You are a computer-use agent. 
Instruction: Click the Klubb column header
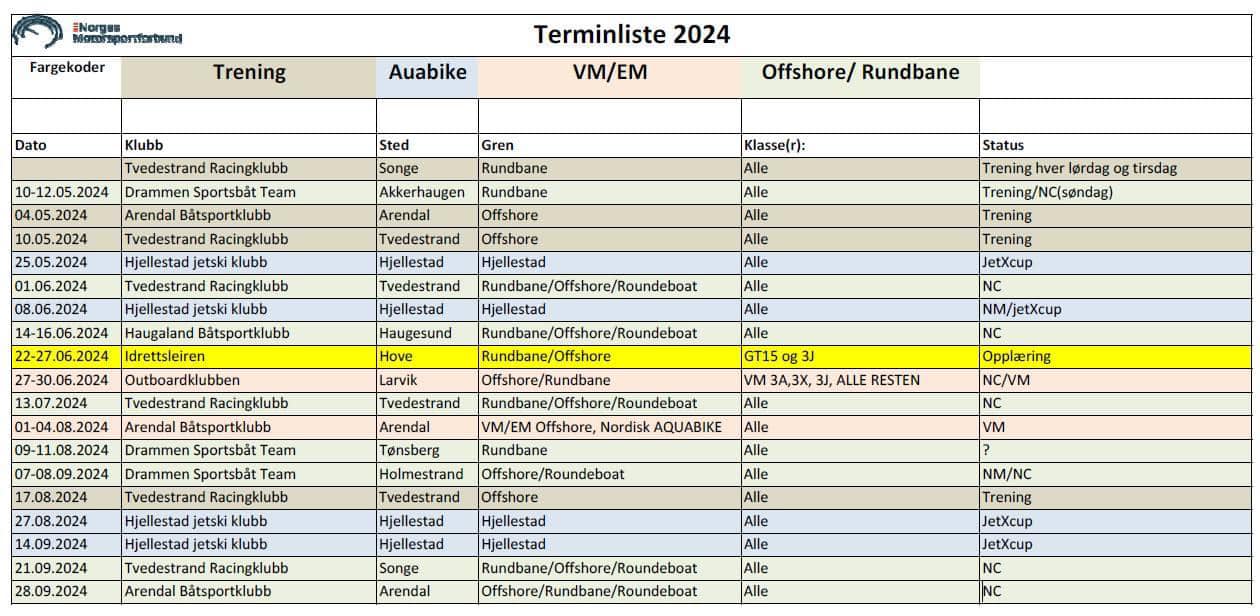(249, 145)
